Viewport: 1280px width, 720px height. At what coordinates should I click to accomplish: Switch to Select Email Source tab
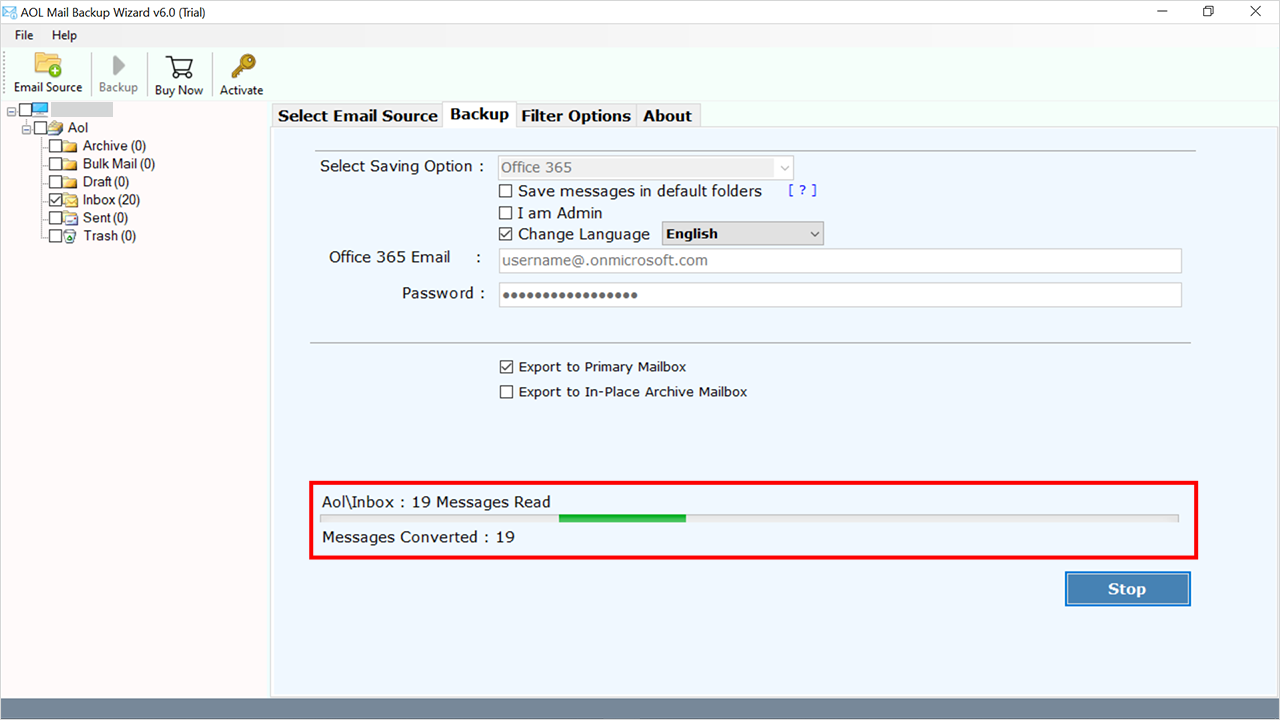coord(358,116)
